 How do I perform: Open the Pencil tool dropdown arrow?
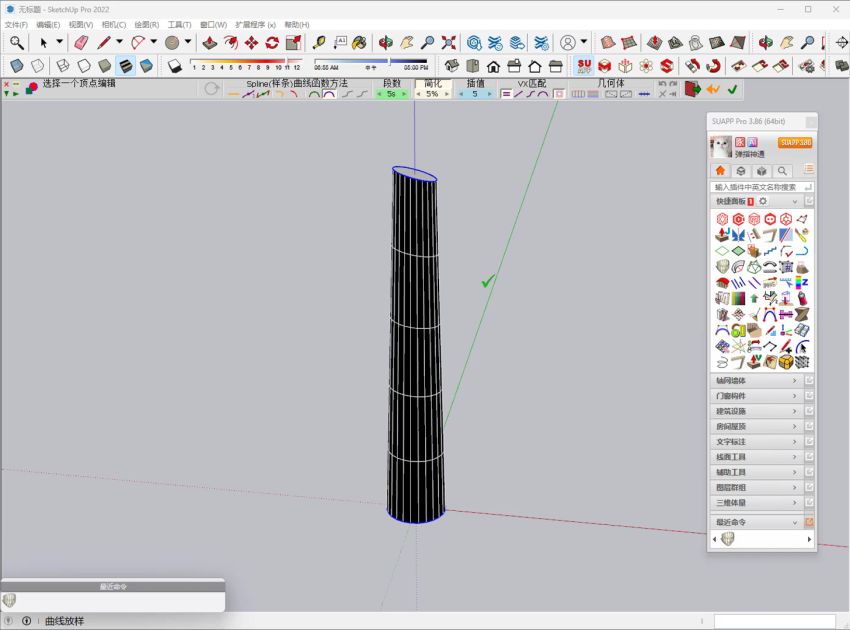click(119, 42)
